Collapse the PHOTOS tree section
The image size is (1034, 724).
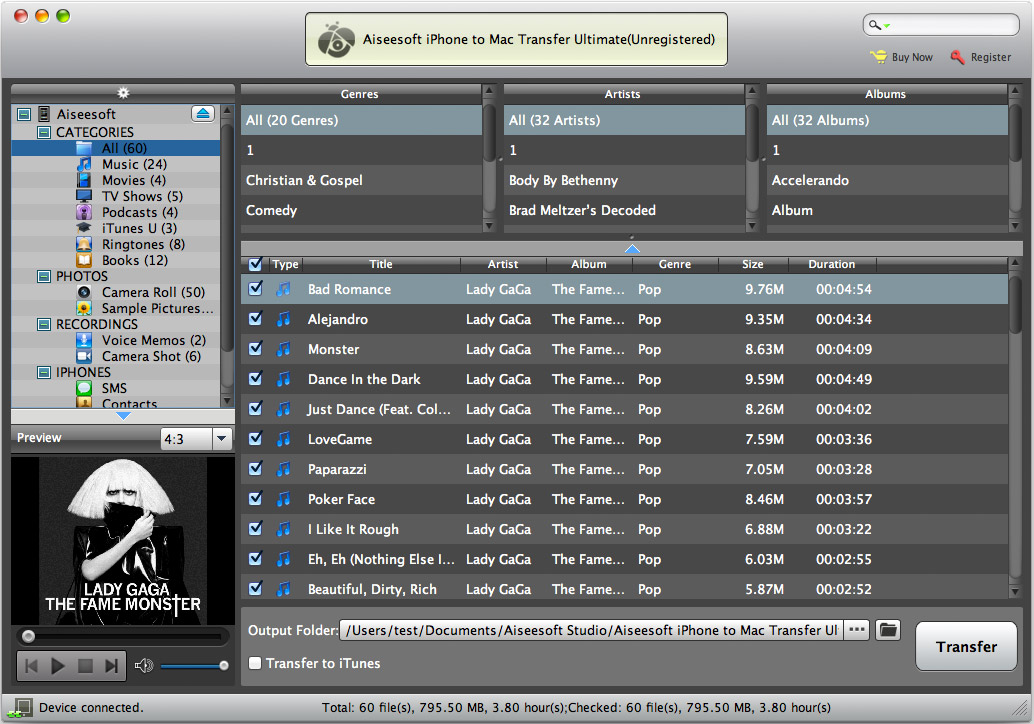[x=44, y=276]
